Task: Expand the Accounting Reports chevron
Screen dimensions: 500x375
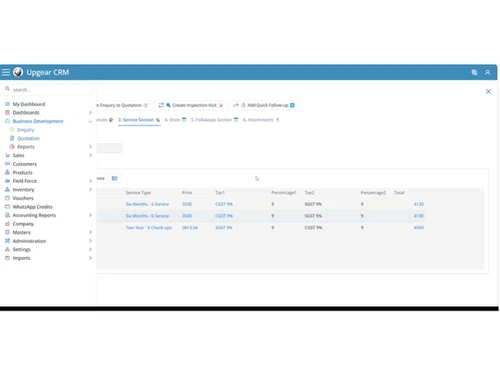Action: 90,215
